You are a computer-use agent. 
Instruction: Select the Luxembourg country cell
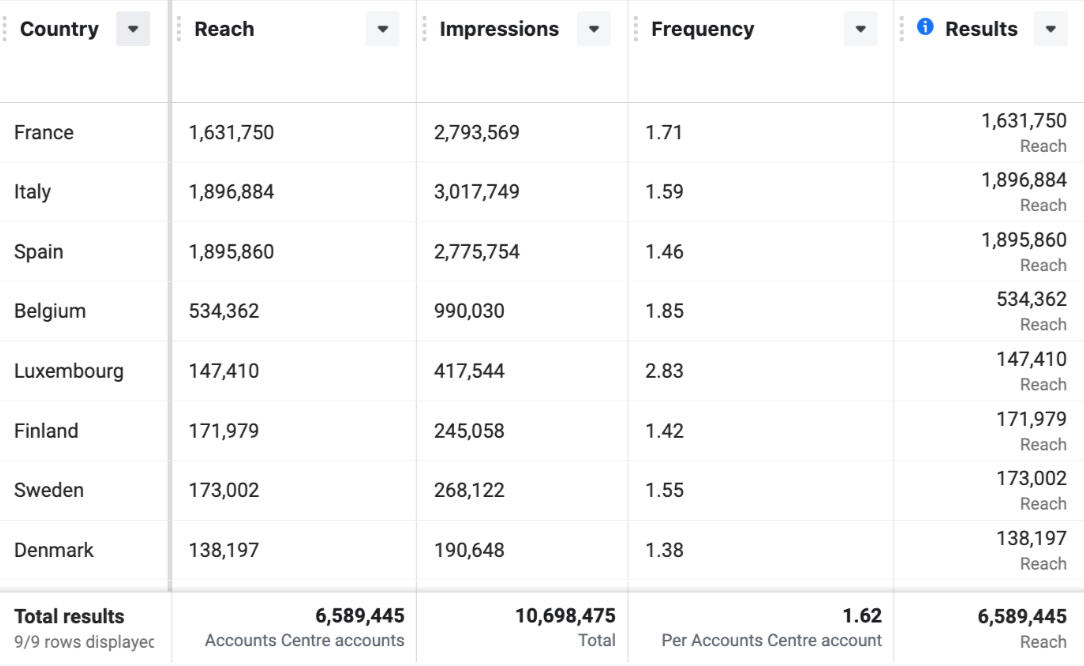tap(69, 371)
